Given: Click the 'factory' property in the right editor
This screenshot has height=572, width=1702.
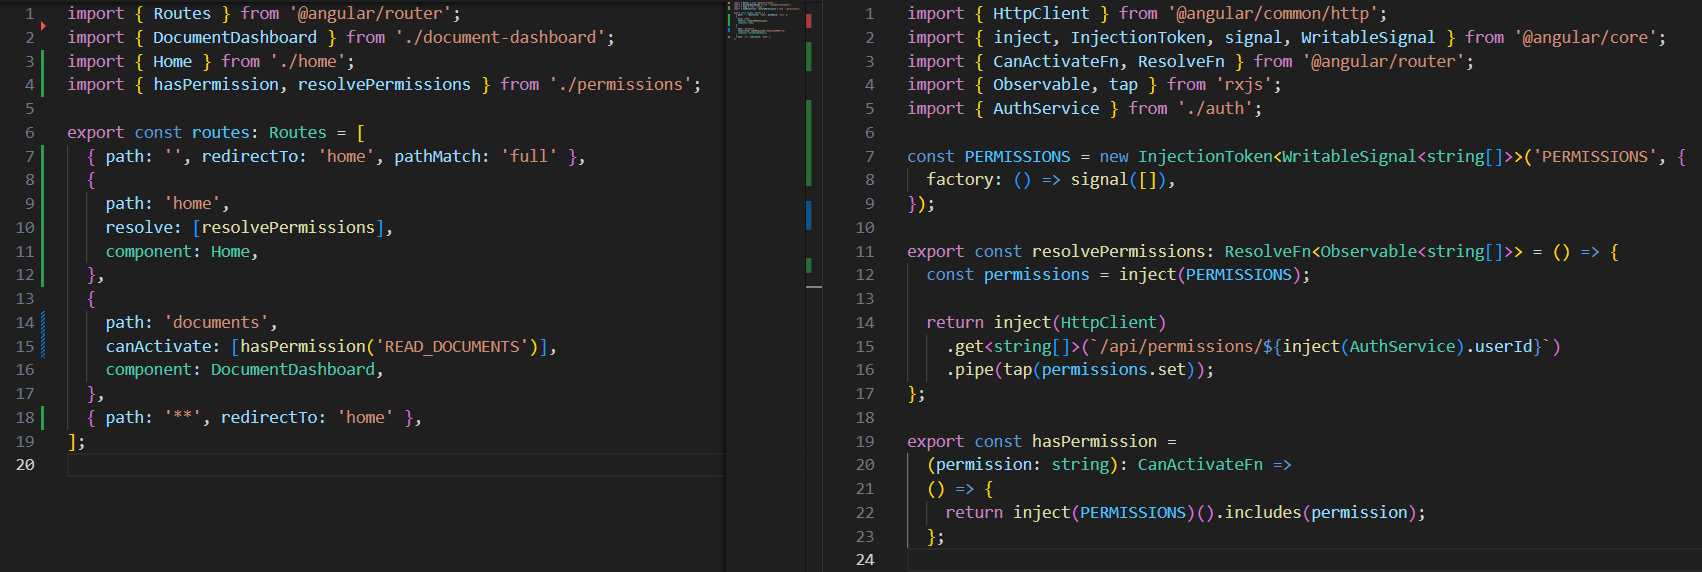Looking at the screenshot, I should pos(959,180).
